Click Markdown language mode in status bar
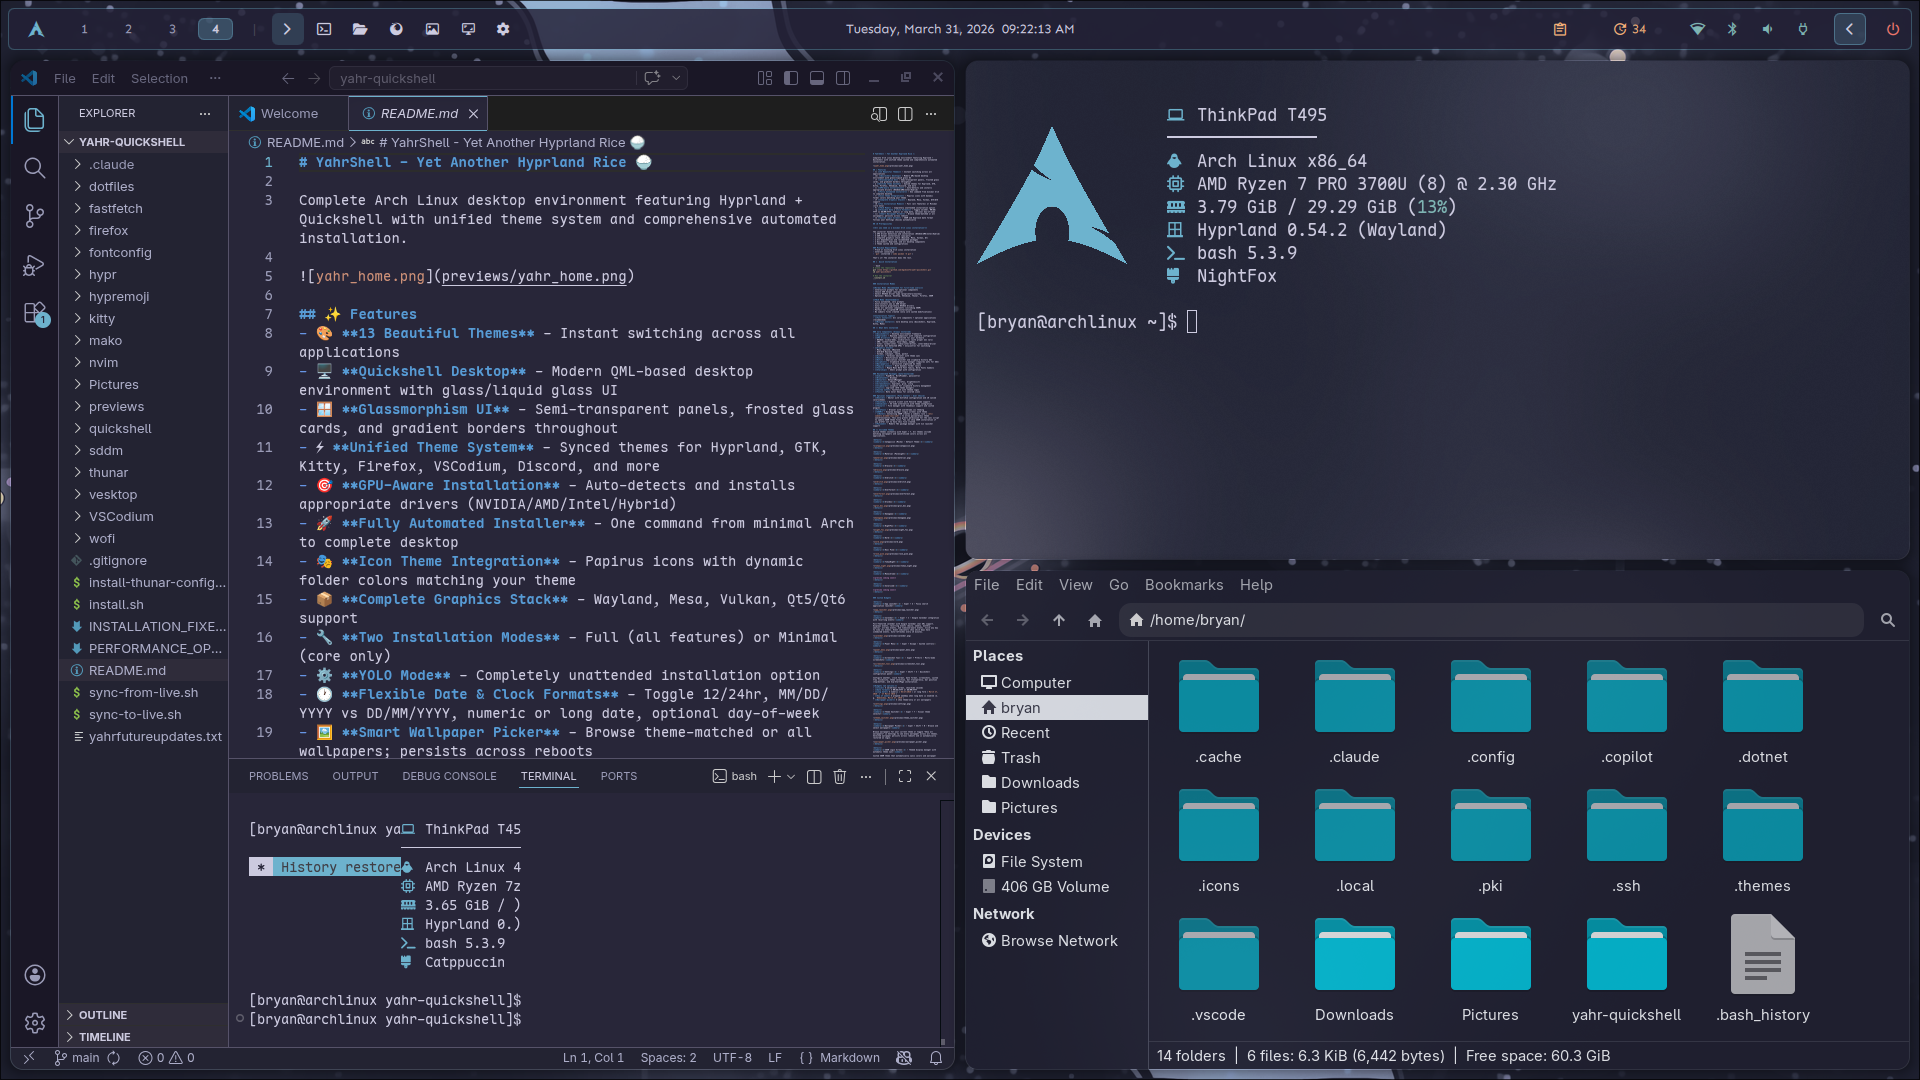 [x=849, y=1058]
